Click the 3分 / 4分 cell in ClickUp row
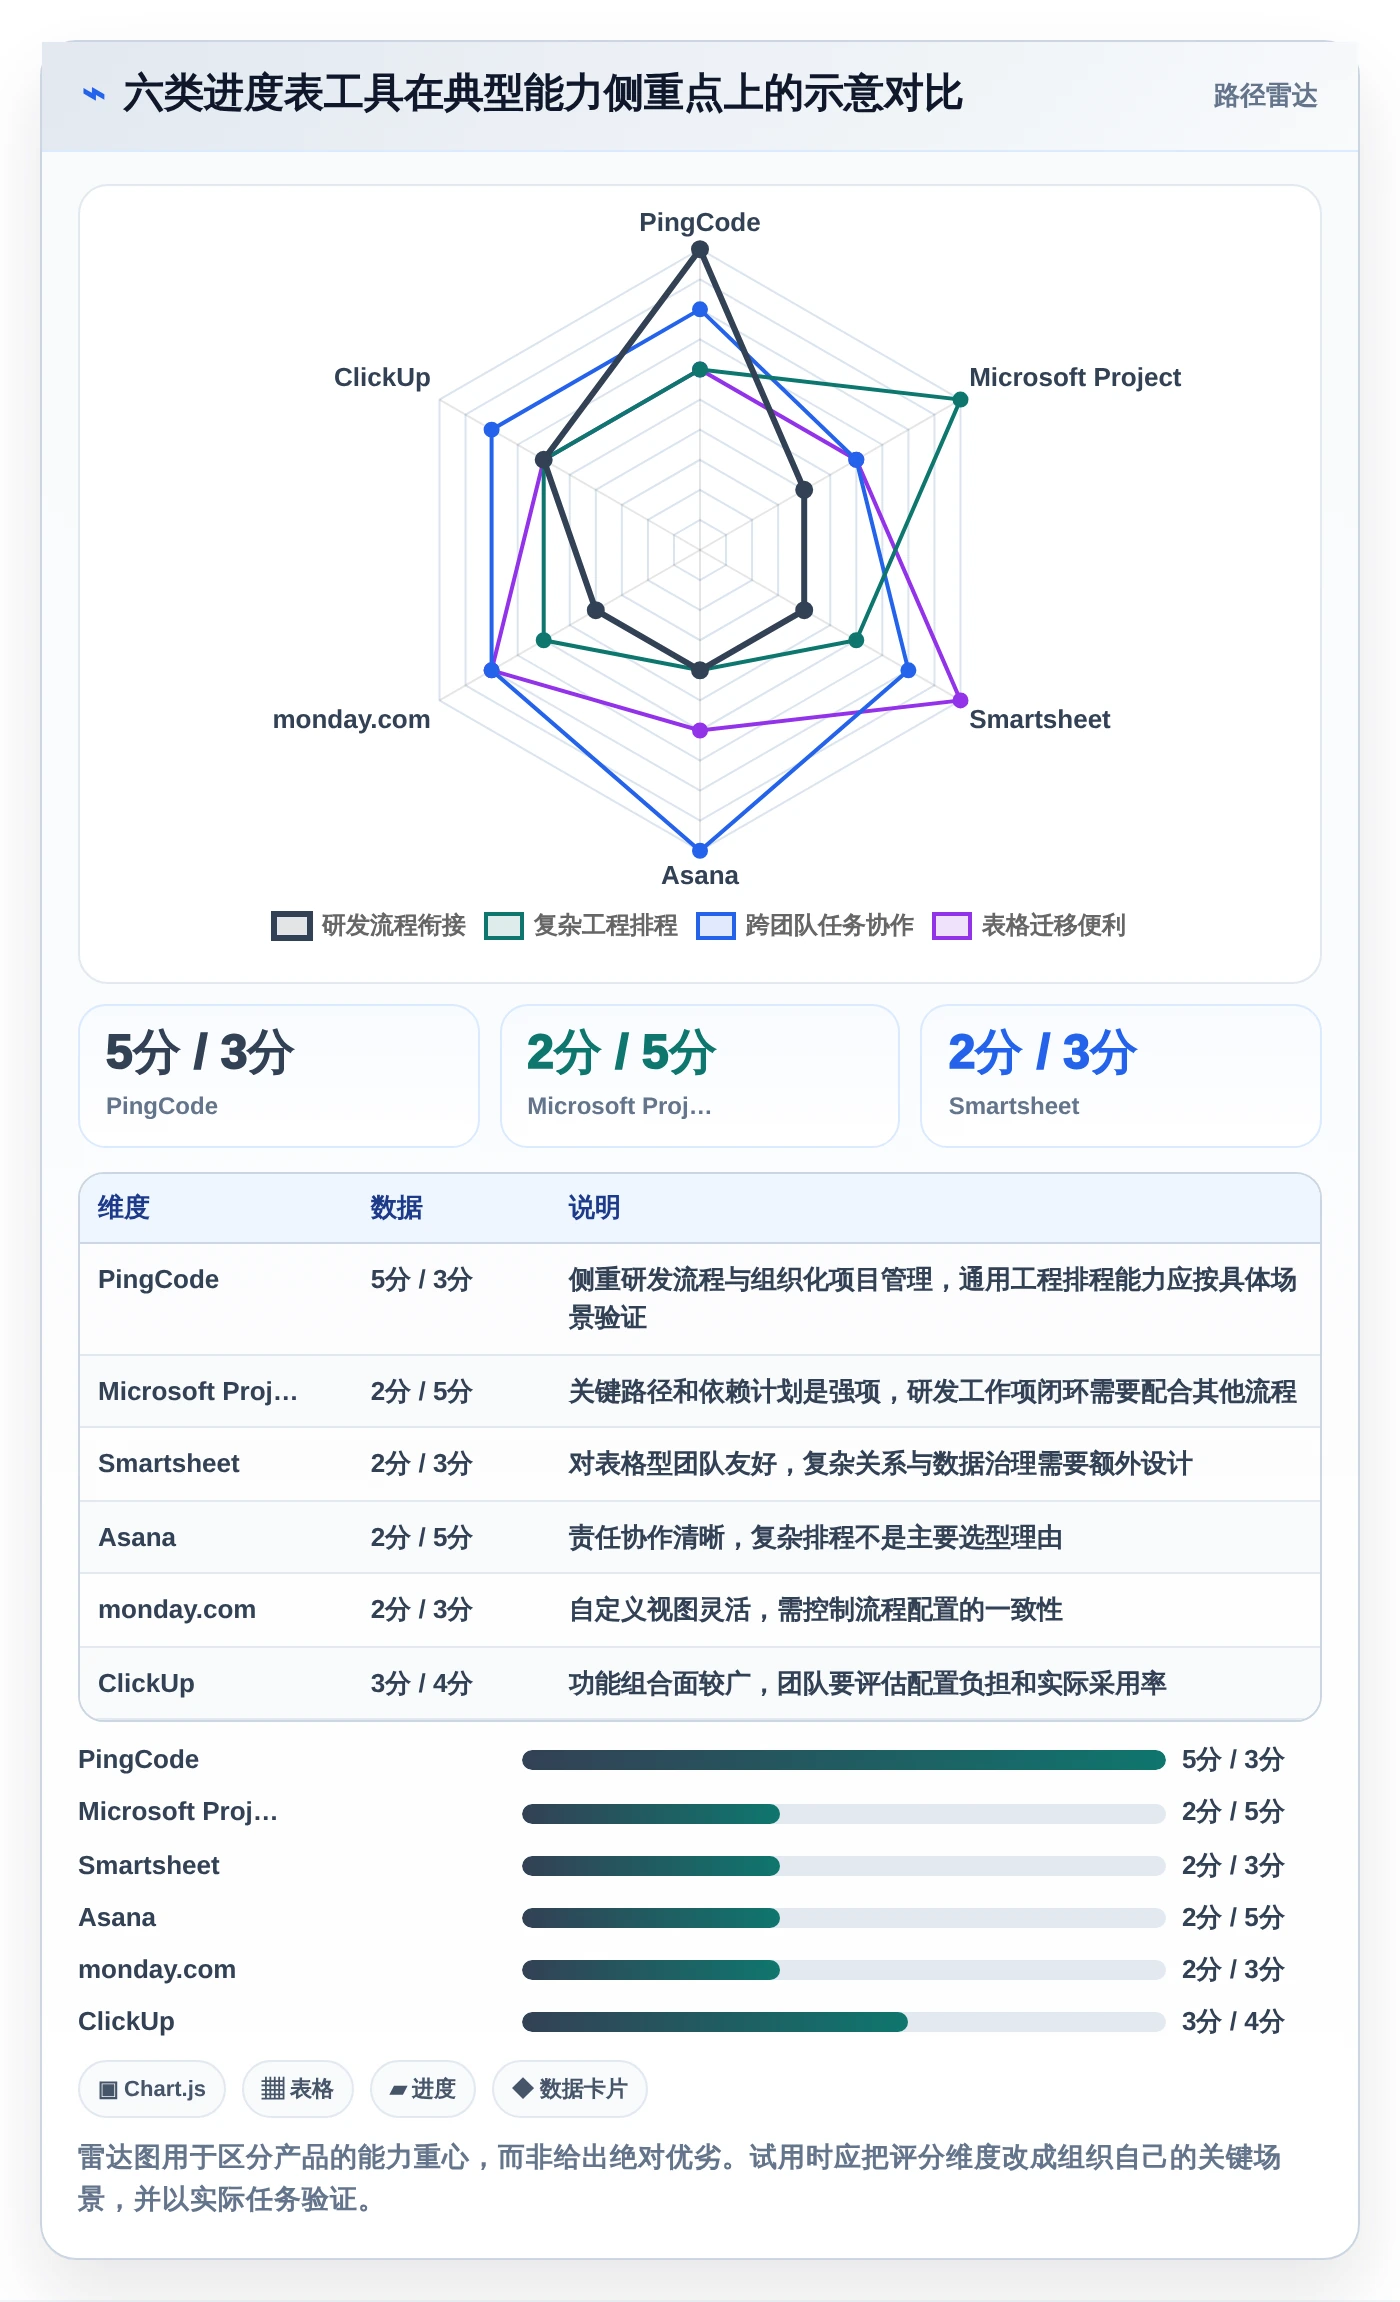Image resolution: width=1400 pixels, height=2302 pixels. [421, 1684]
